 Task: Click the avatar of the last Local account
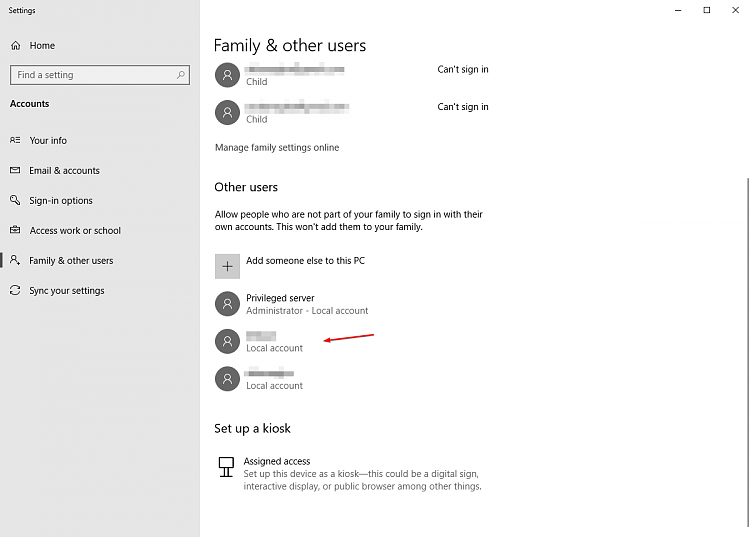[x=227, y=379]
